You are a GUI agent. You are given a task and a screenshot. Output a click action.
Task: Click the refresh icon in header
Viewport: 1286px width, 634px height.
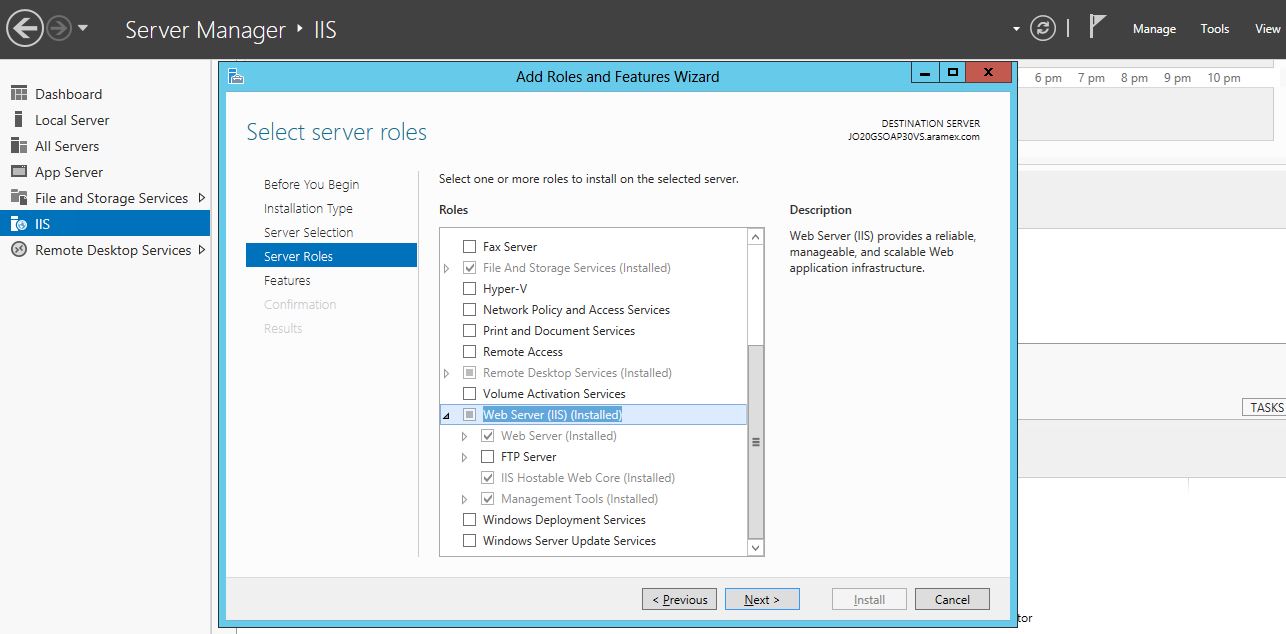[1043, 28]
